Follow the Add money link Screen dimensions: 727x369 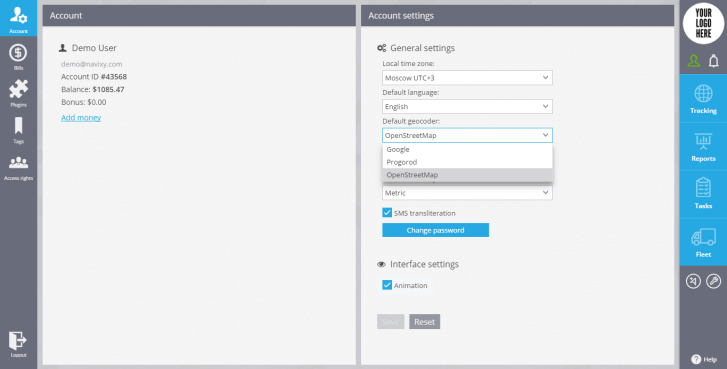[81, 118]
